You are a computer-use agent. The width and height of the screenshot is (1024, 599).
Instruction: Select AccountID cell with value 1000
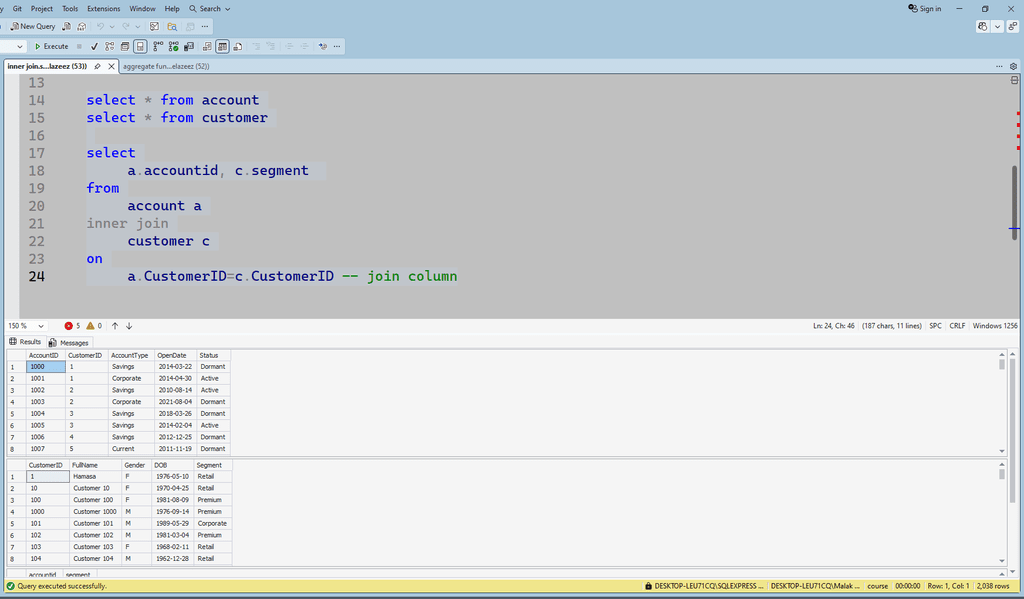click(45, 367)
